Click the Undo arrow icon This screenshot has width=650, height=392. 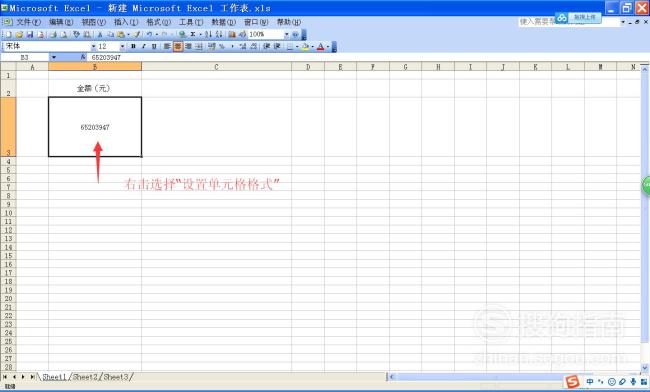tap(150, 34)
